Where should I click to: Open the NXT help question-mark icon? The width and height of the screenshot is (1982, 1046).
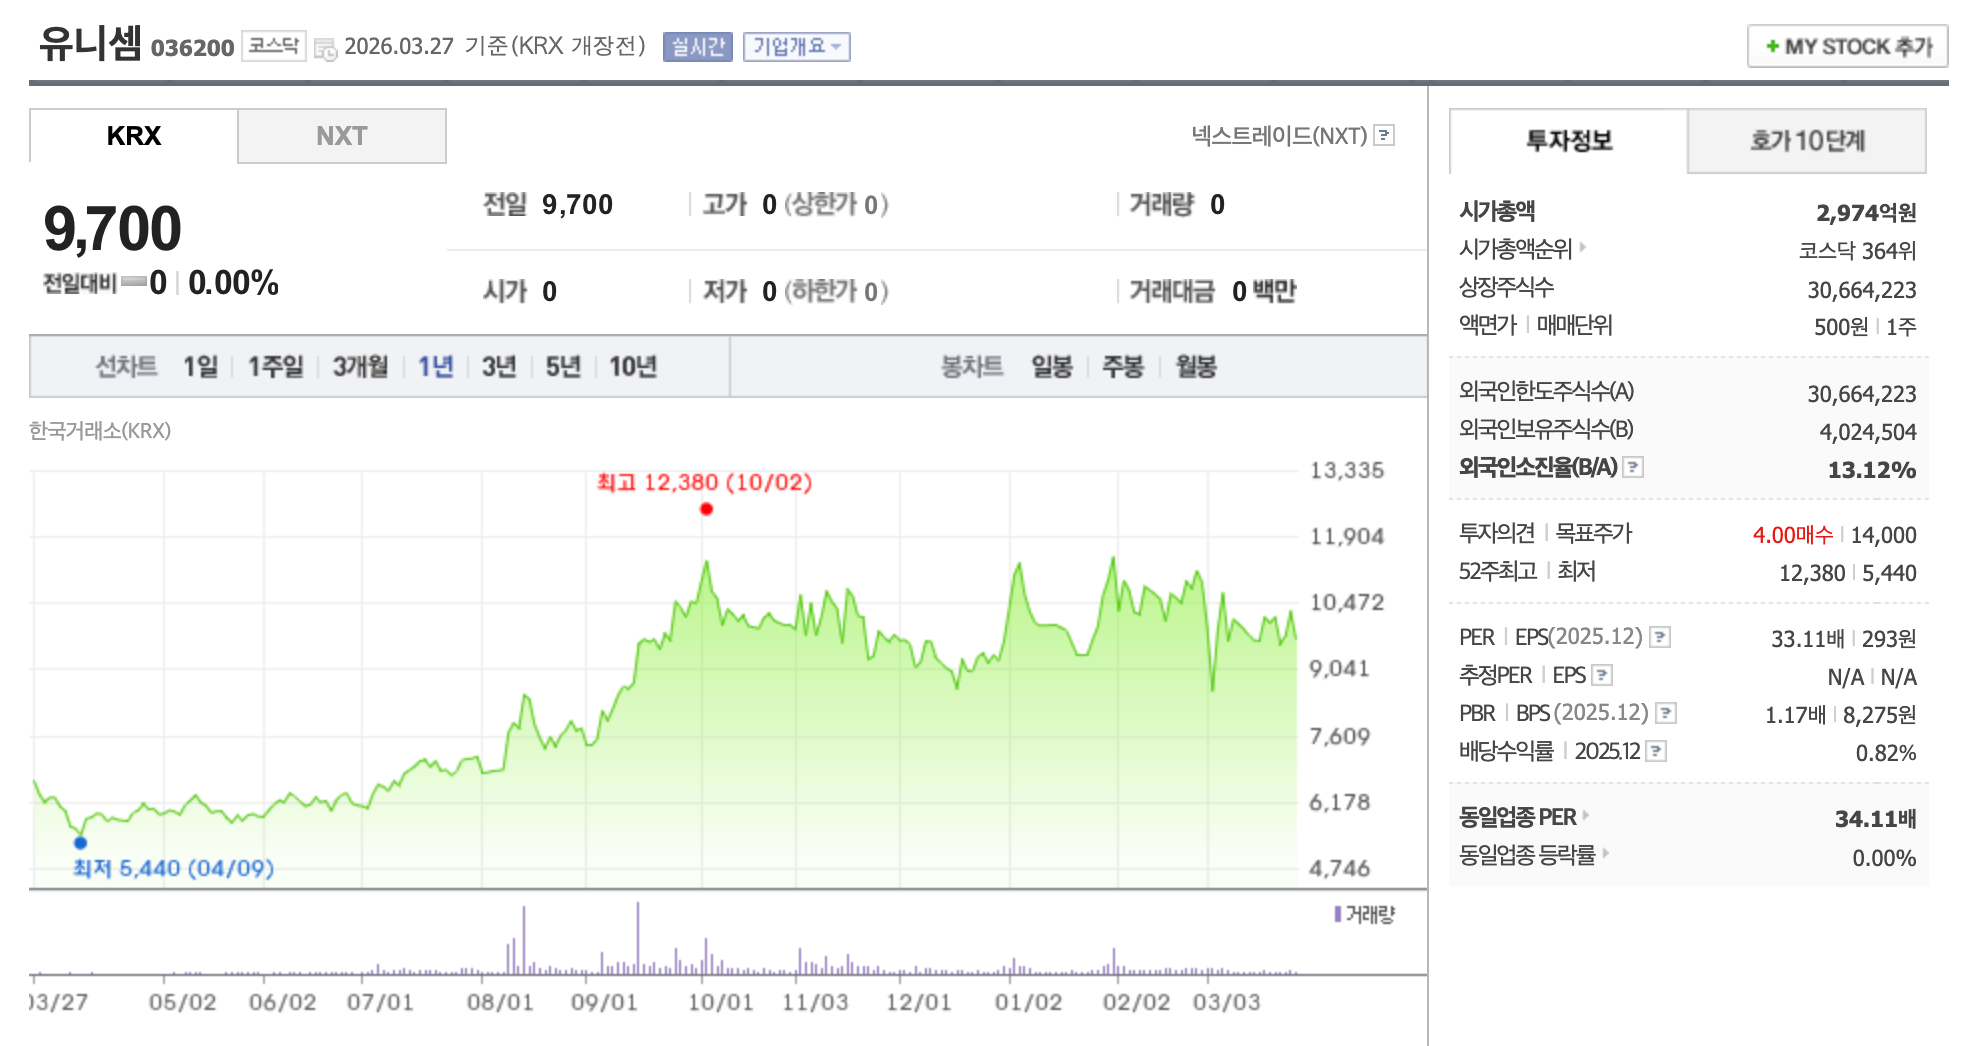[x=1384, y=135]
